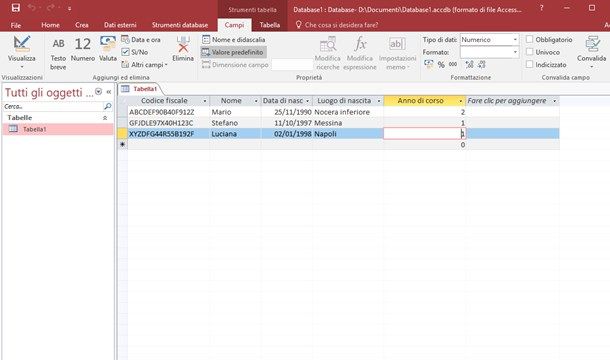Click the select-all corner of the table
This screenshot has width=610, height=360.
pos(123,101)
